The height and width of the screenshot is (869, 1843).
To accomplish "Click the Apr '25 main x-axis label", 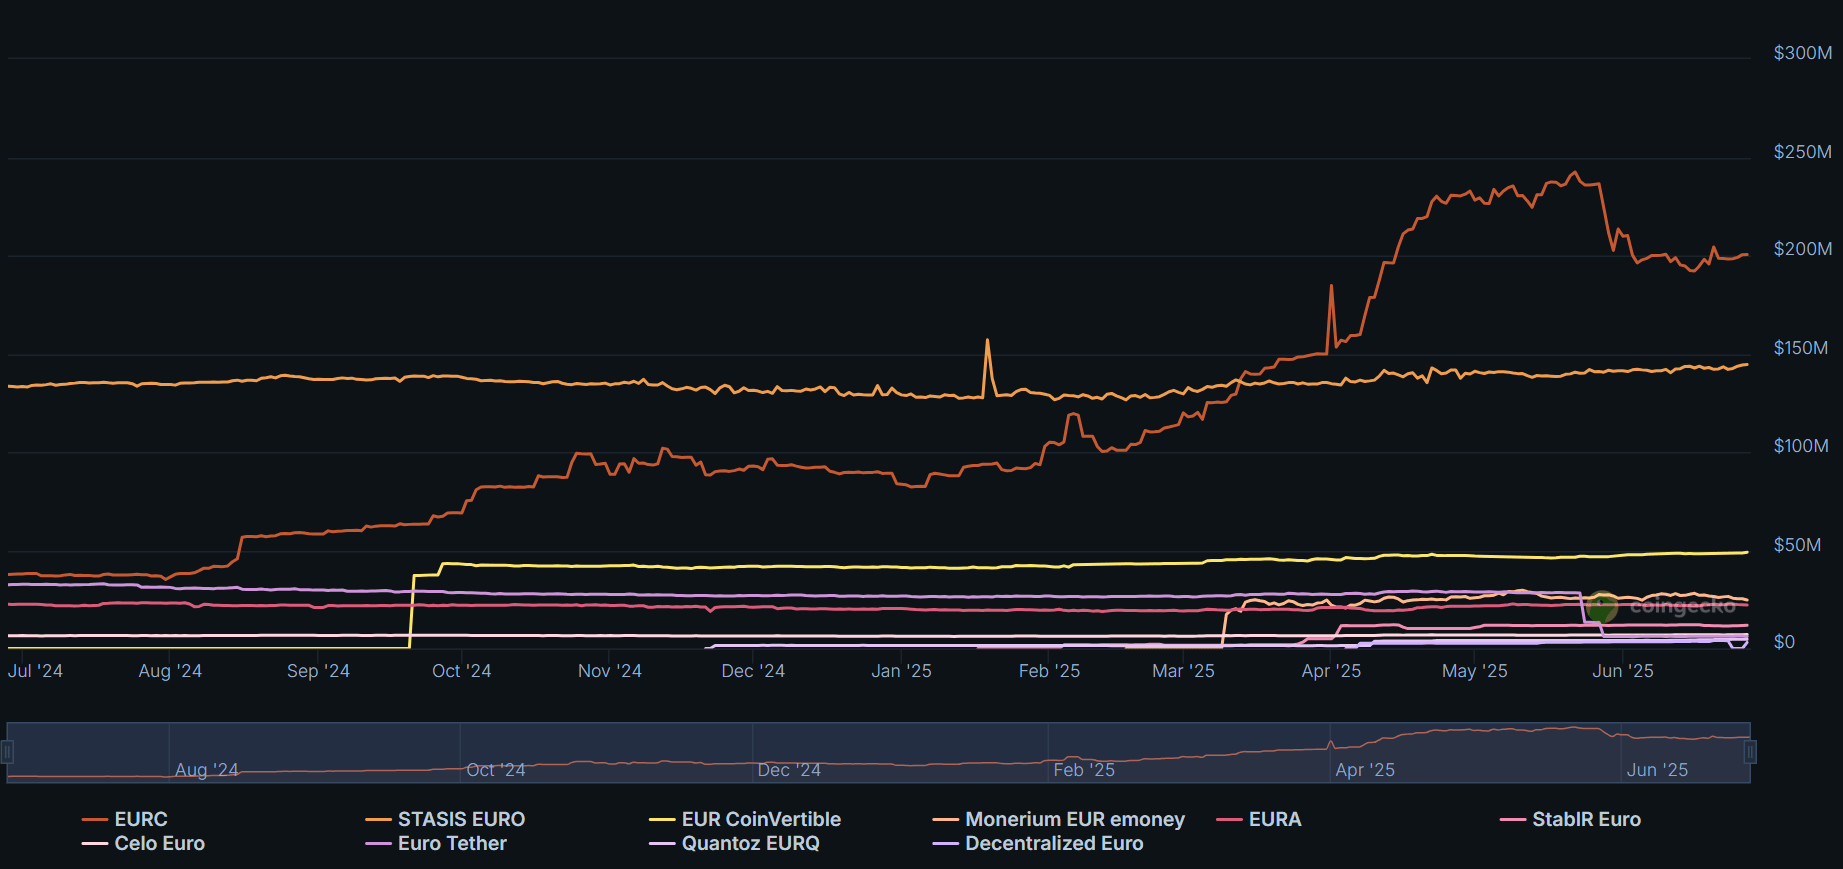I will click(1331, 671).
